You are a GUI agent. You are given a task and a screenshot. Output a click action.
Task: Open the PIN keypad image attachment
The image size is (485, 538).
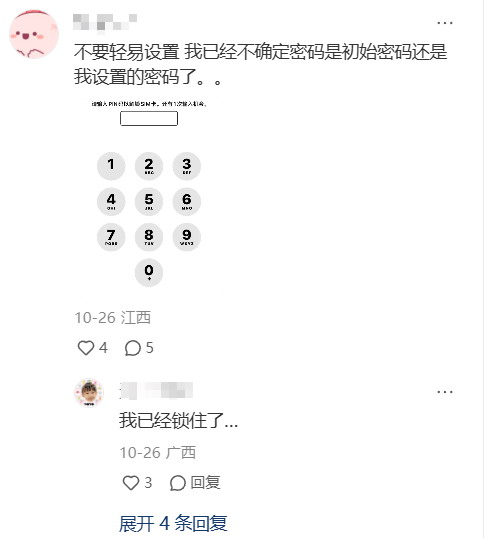tap(149, 194)
